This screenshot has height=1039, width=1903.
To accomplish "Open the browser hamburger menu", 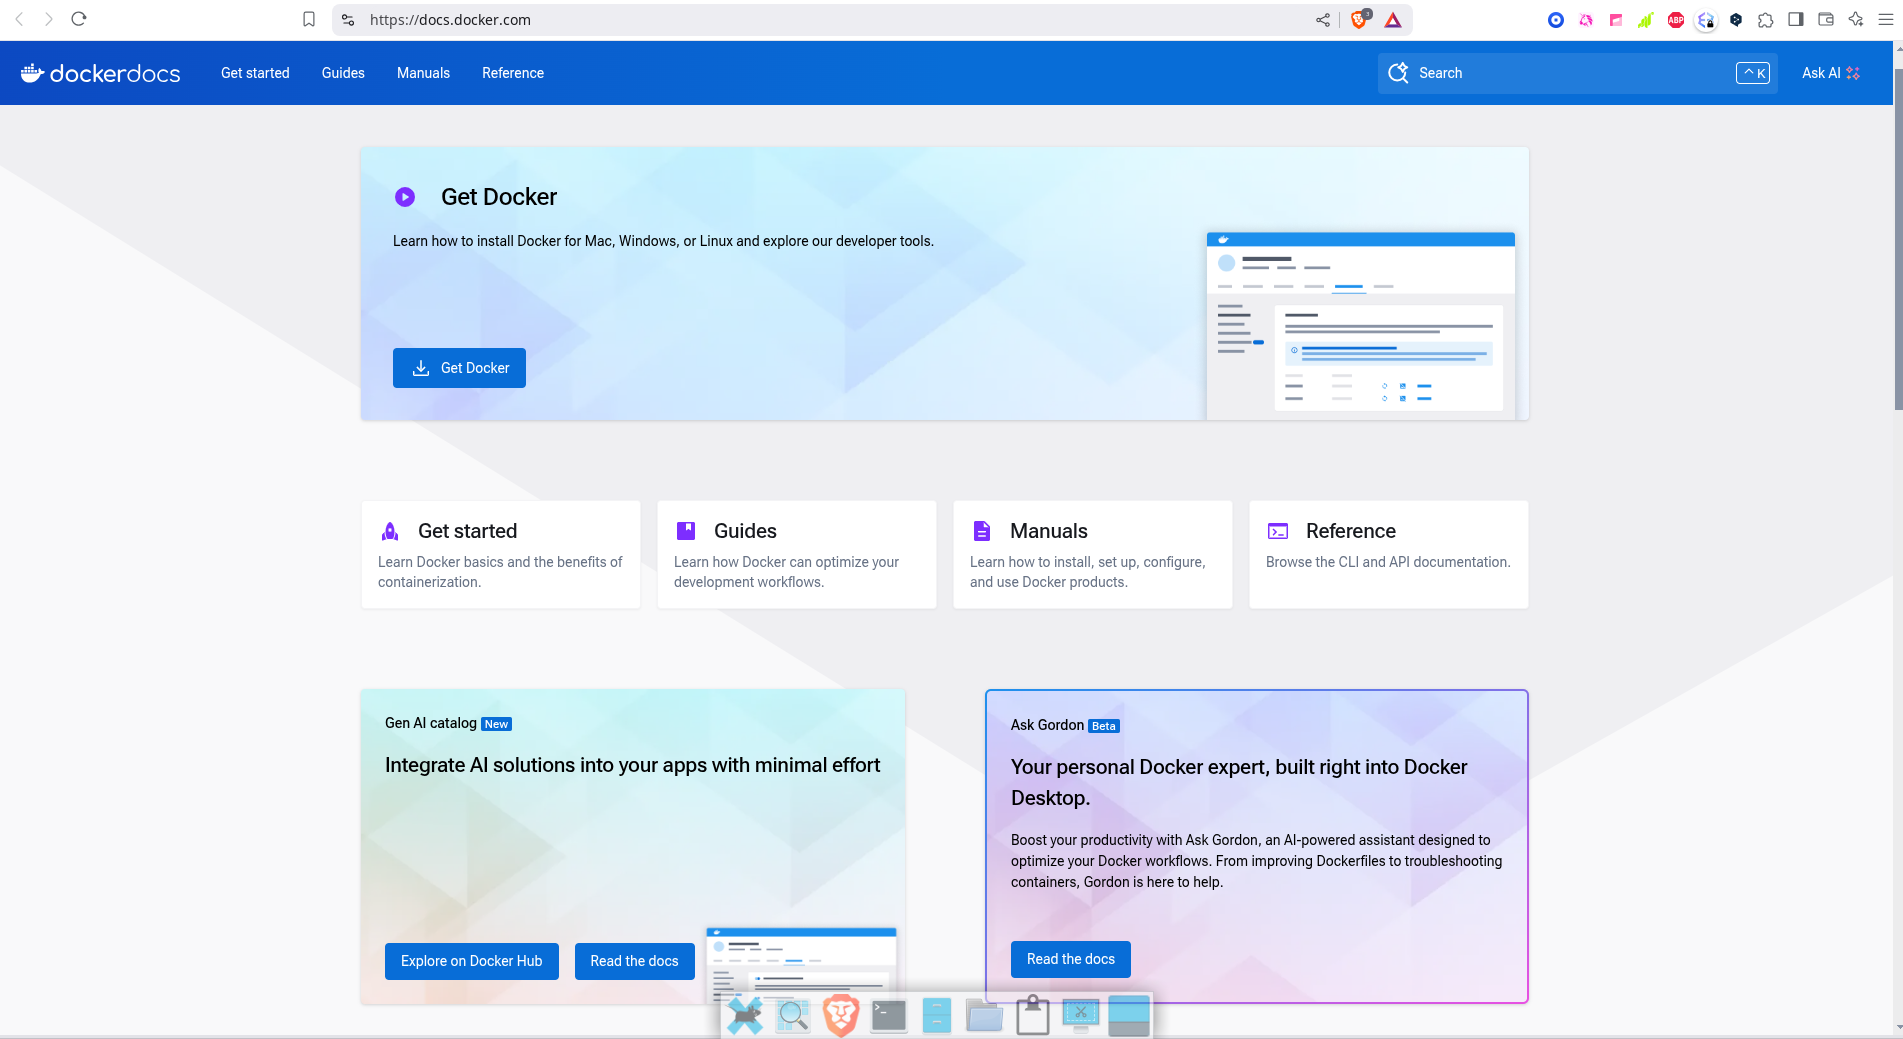I will (x=1886, y=19).
